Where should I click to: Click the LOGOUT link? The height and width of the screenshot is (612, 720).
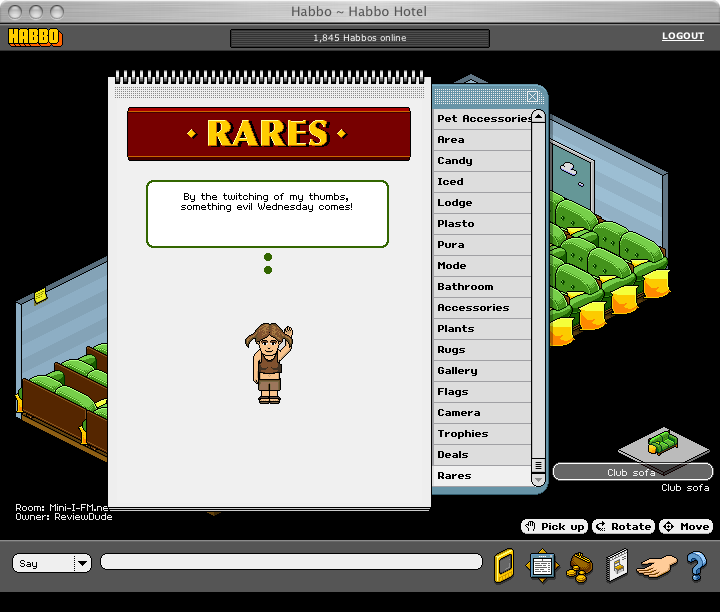[x=683, y=36]
